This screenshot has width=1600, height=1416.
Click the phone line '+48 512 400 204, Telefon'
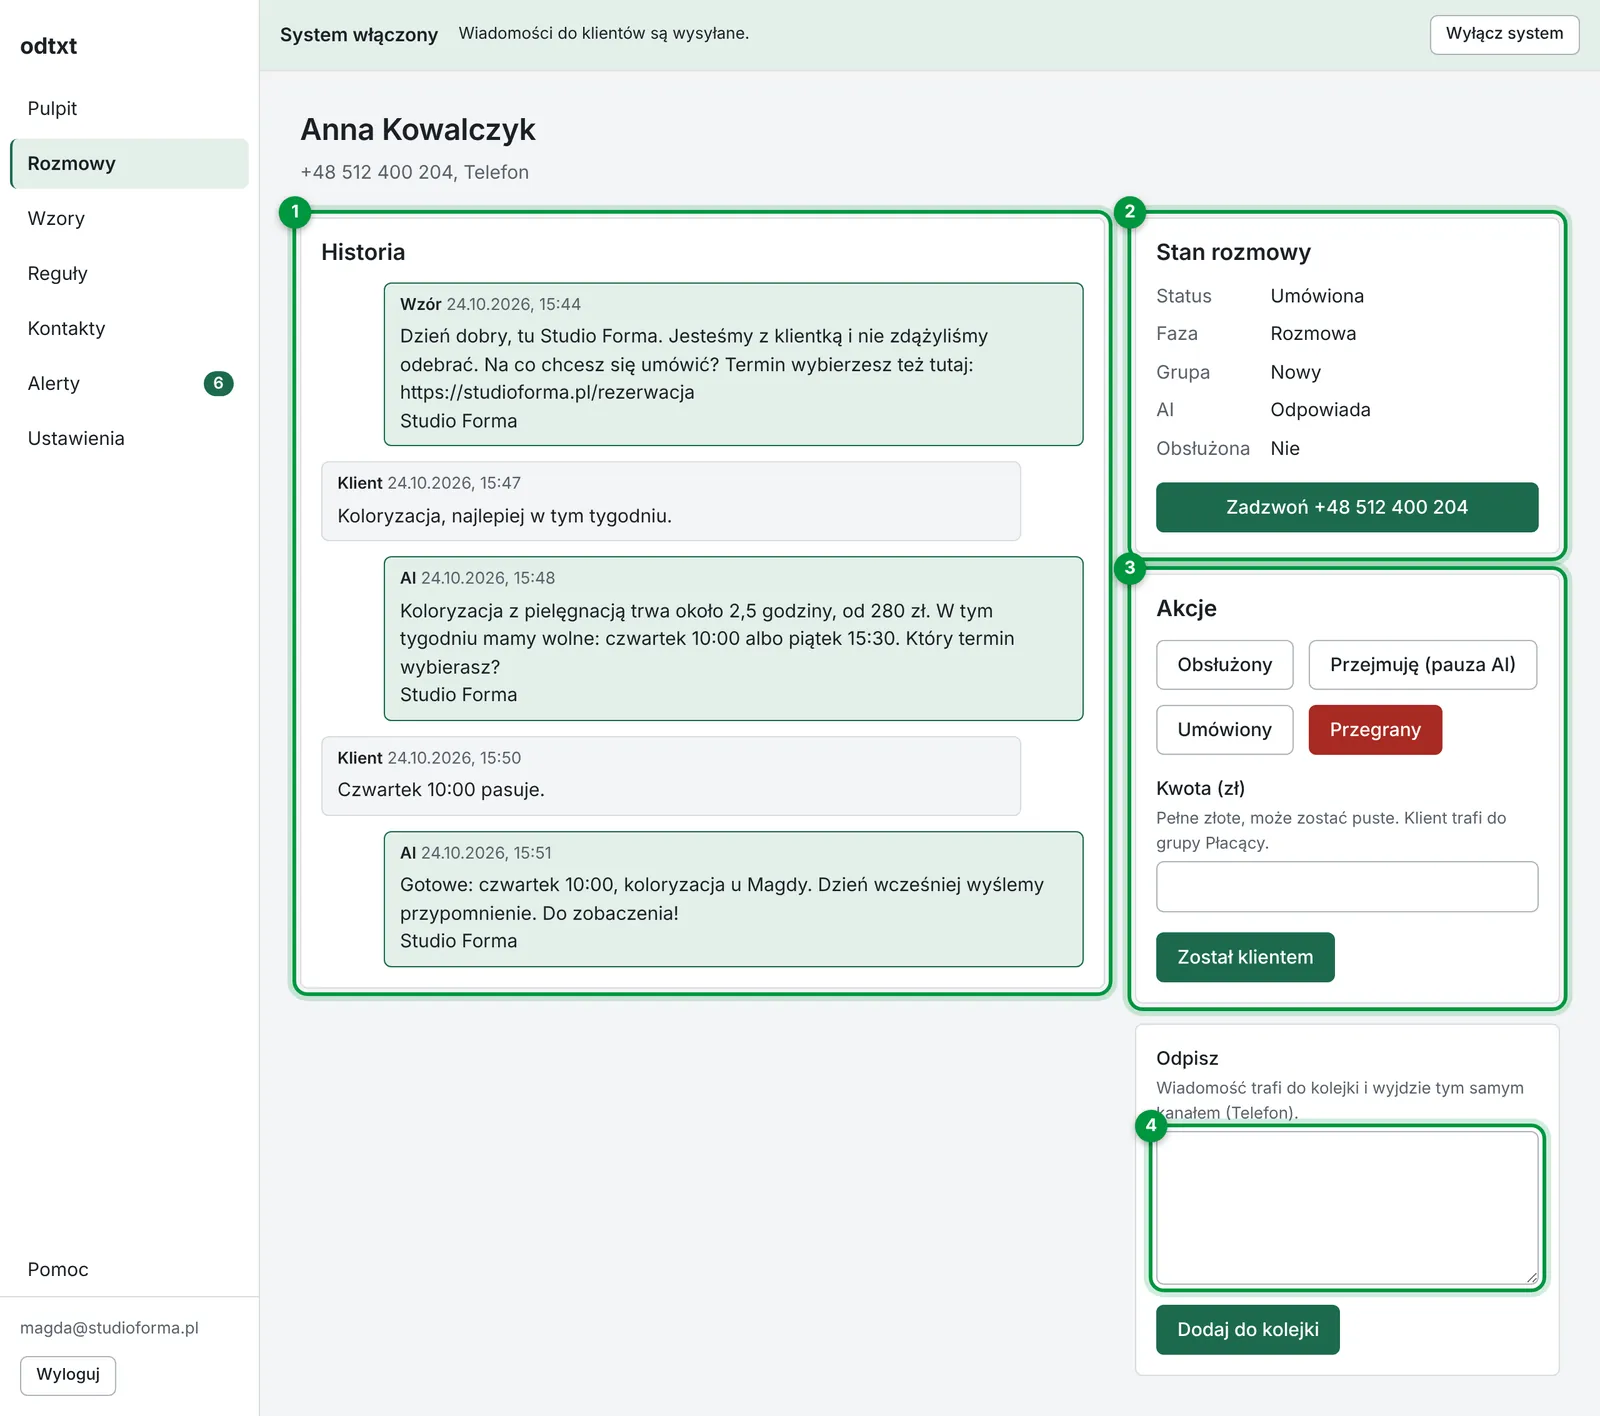pos(415,172)
